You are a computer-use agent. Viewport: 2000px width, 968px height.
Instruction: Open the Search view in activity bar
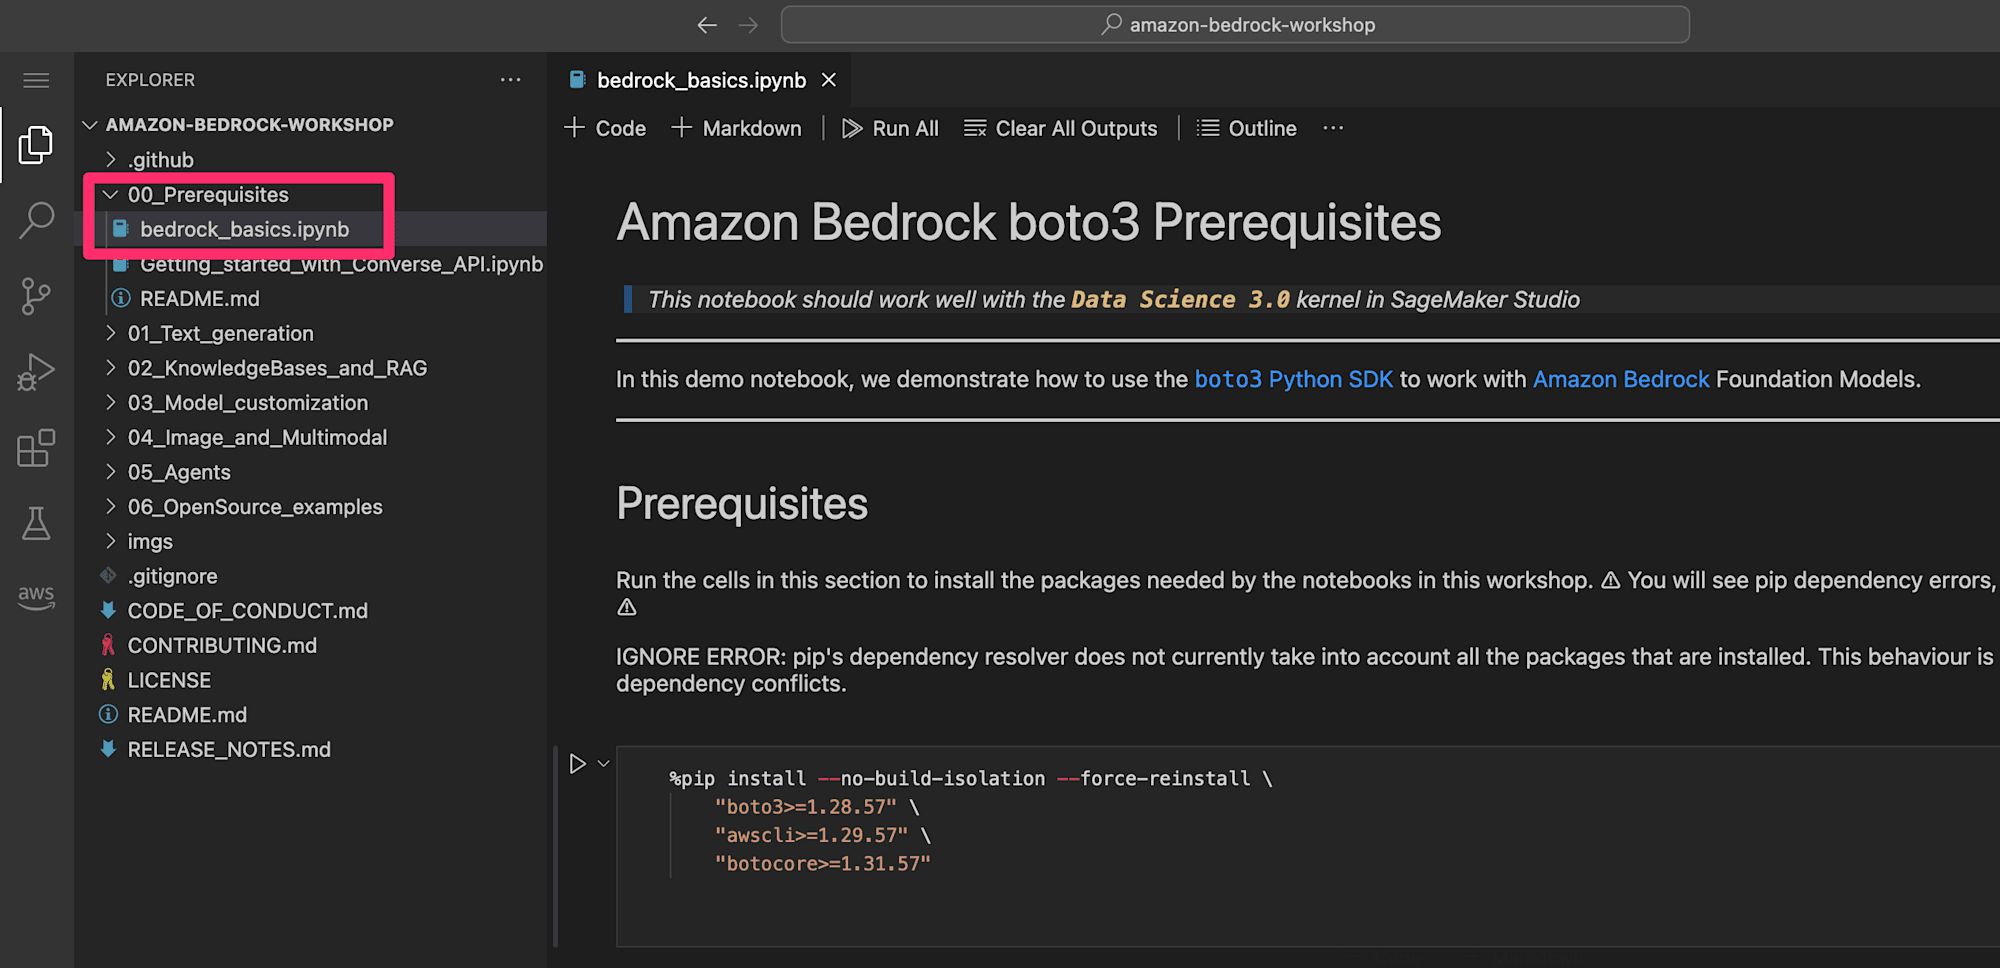click(x=36, y=220)
